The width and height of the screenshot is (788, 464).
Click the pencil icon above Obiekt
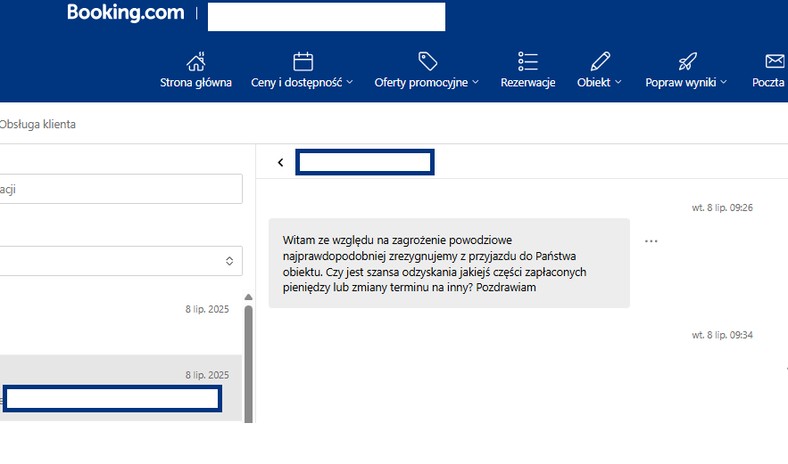(x=600, y=61)
